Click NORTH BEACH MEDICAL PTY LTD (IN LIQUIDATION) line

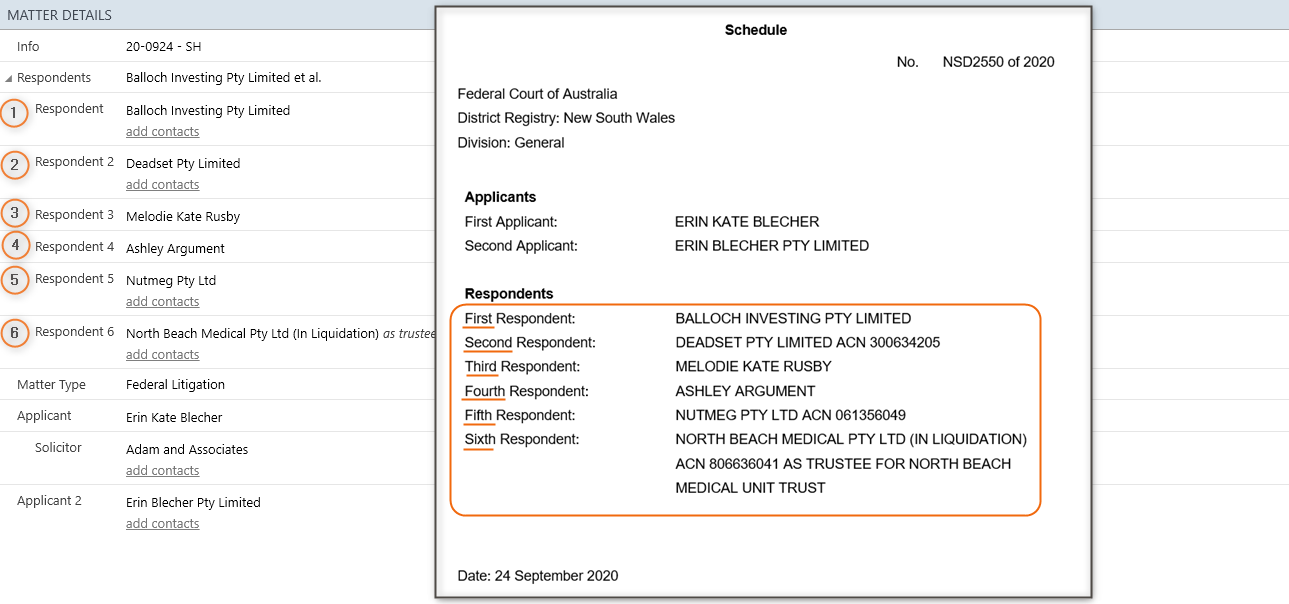coord(851,439)
